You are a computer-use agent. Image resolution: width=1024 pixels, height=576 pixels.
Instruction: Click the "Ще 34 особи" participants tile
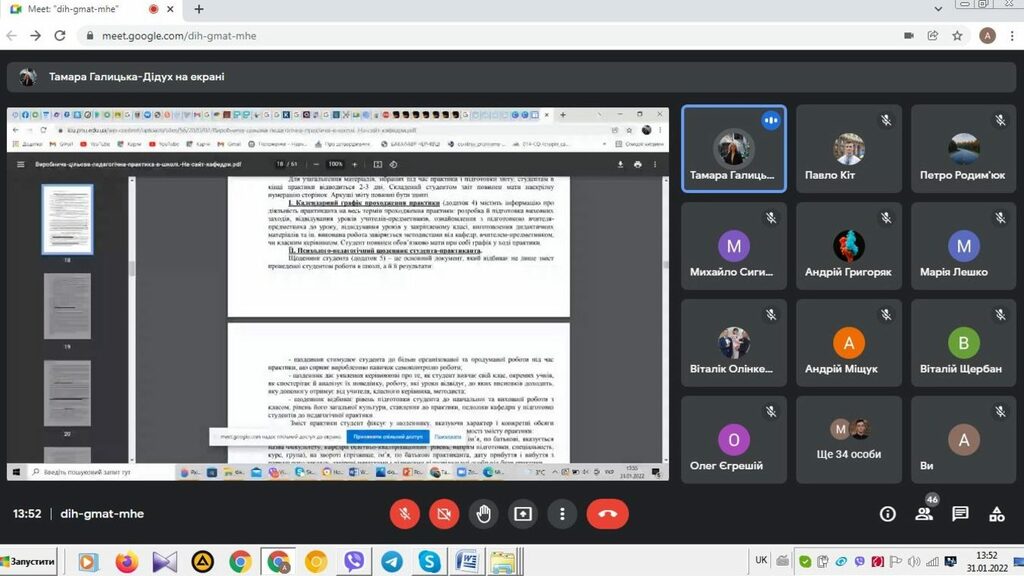point(849,441)
